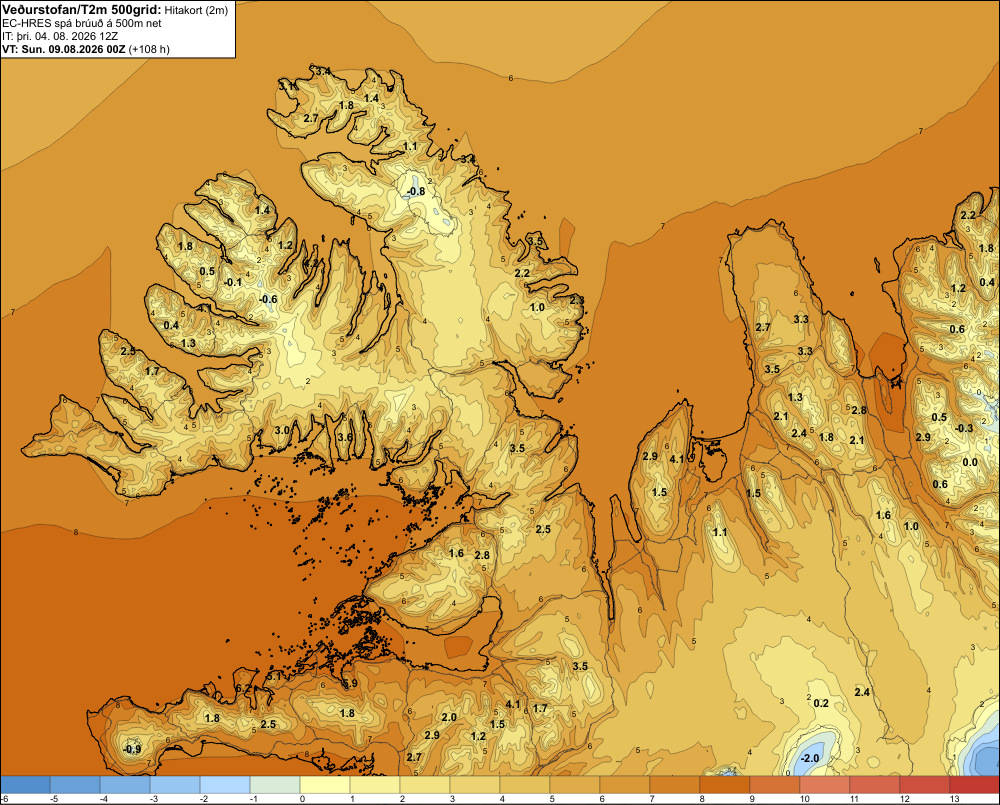Click the red swatch between 12 and 13
The image size is (1000, 805).
pos(925,784)
